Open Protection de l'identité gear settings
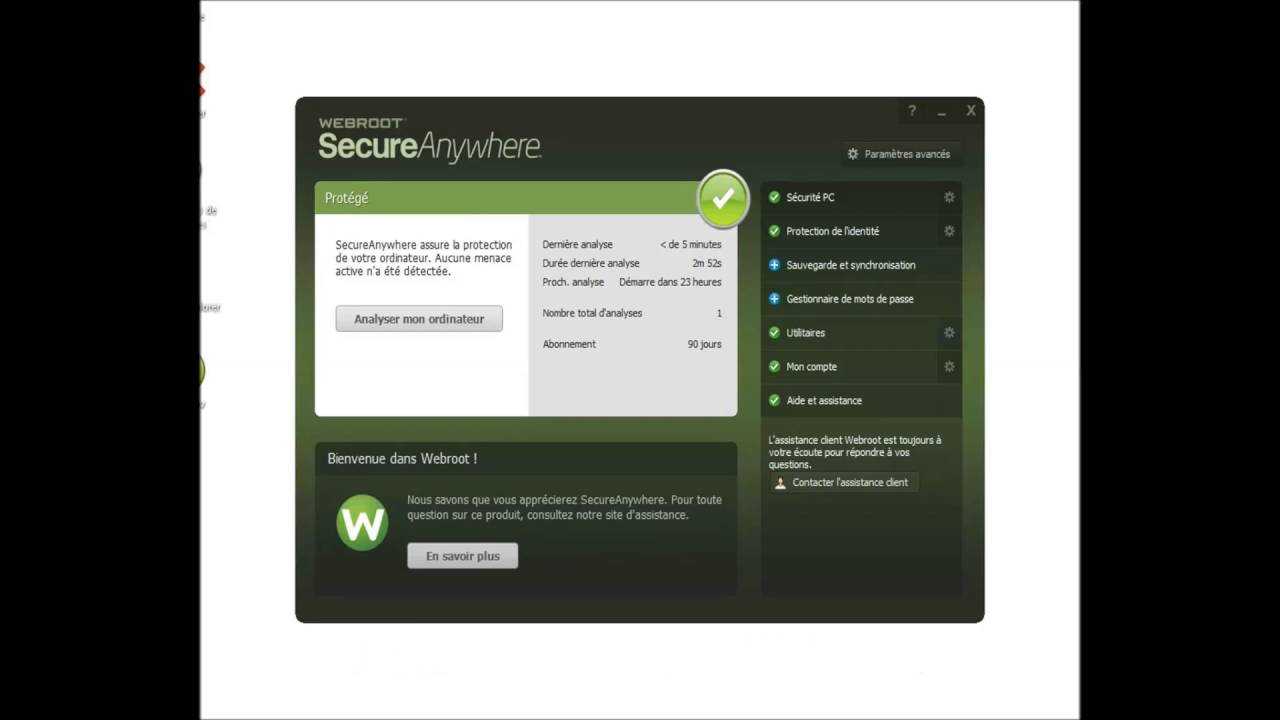The height and width of the screenshot is (720, 1280). (949, 231)
